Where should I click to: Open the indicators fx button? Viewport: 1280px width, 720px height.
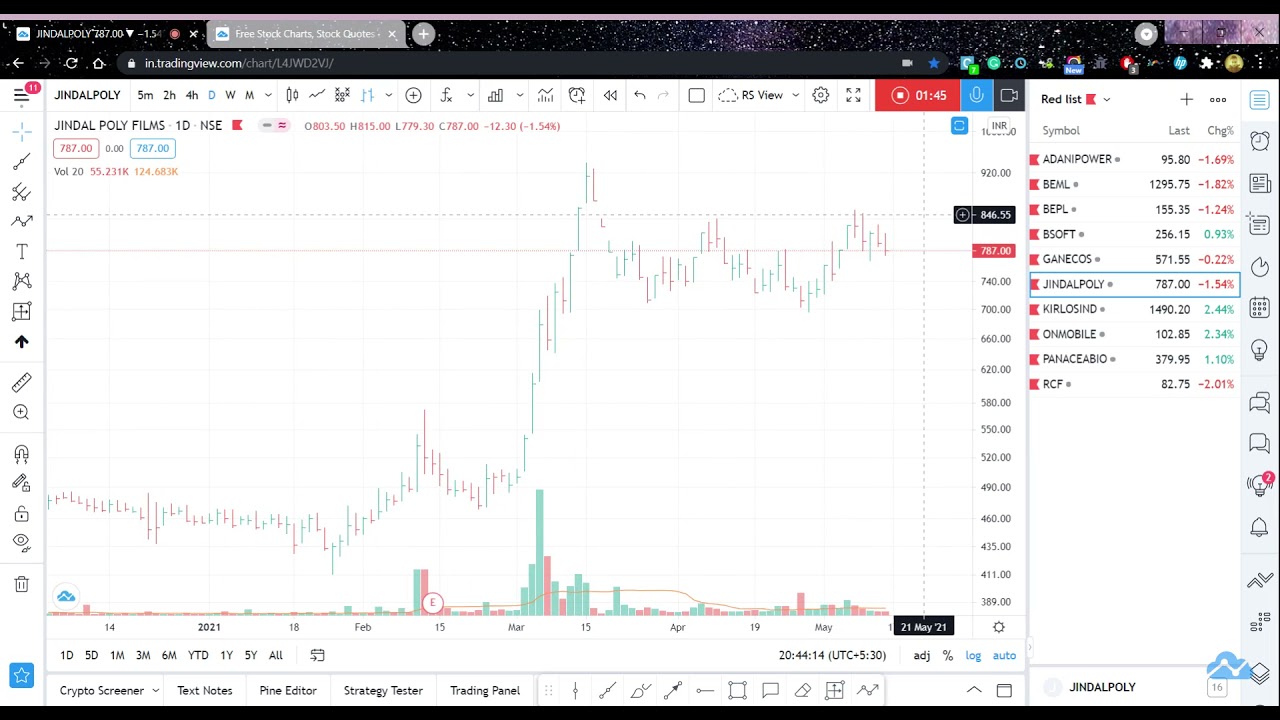click(446, 95)
